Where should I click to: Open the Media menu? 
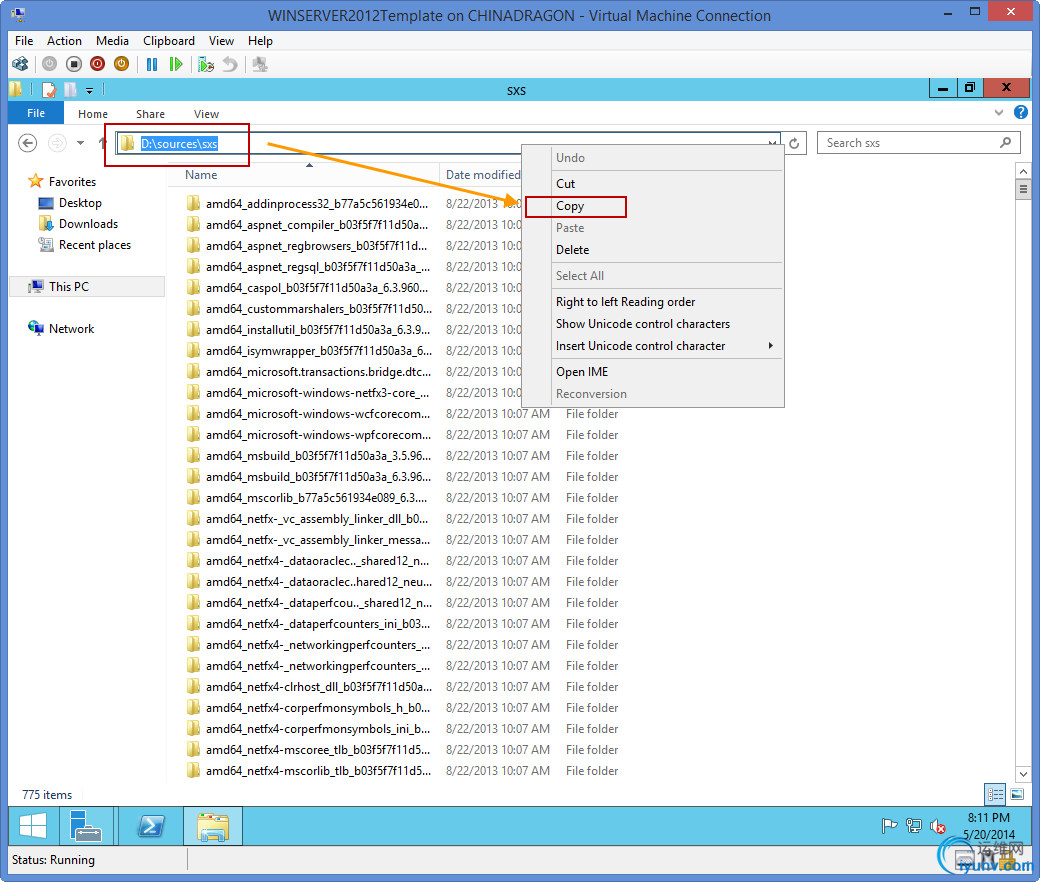pyautogui.click(x=112, y=40)
